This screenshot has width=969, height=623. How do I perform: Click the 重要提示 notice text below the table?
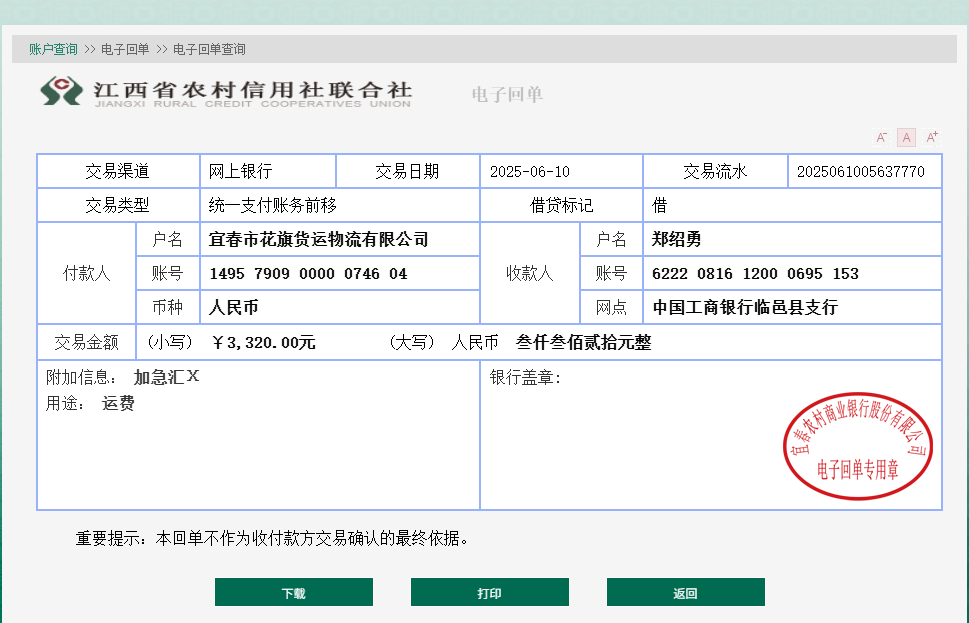[272, 538]
